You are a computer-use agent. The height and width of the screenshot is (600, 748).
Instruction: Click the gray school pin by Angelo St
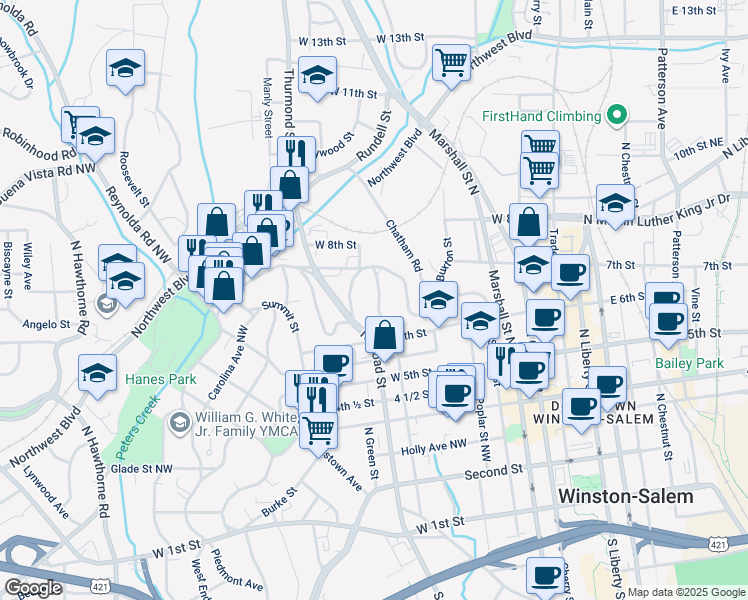tap(106, 305)
